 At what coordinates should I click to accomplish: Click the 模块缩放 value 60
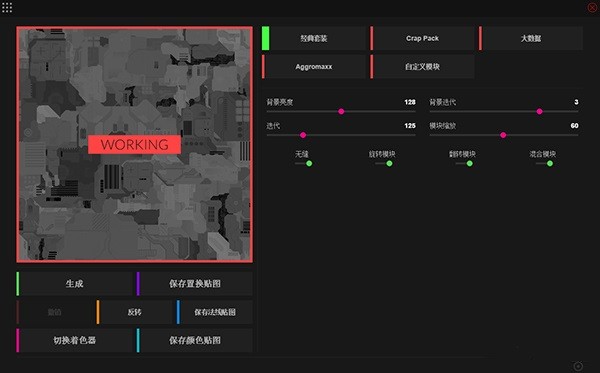coord(574,126)
